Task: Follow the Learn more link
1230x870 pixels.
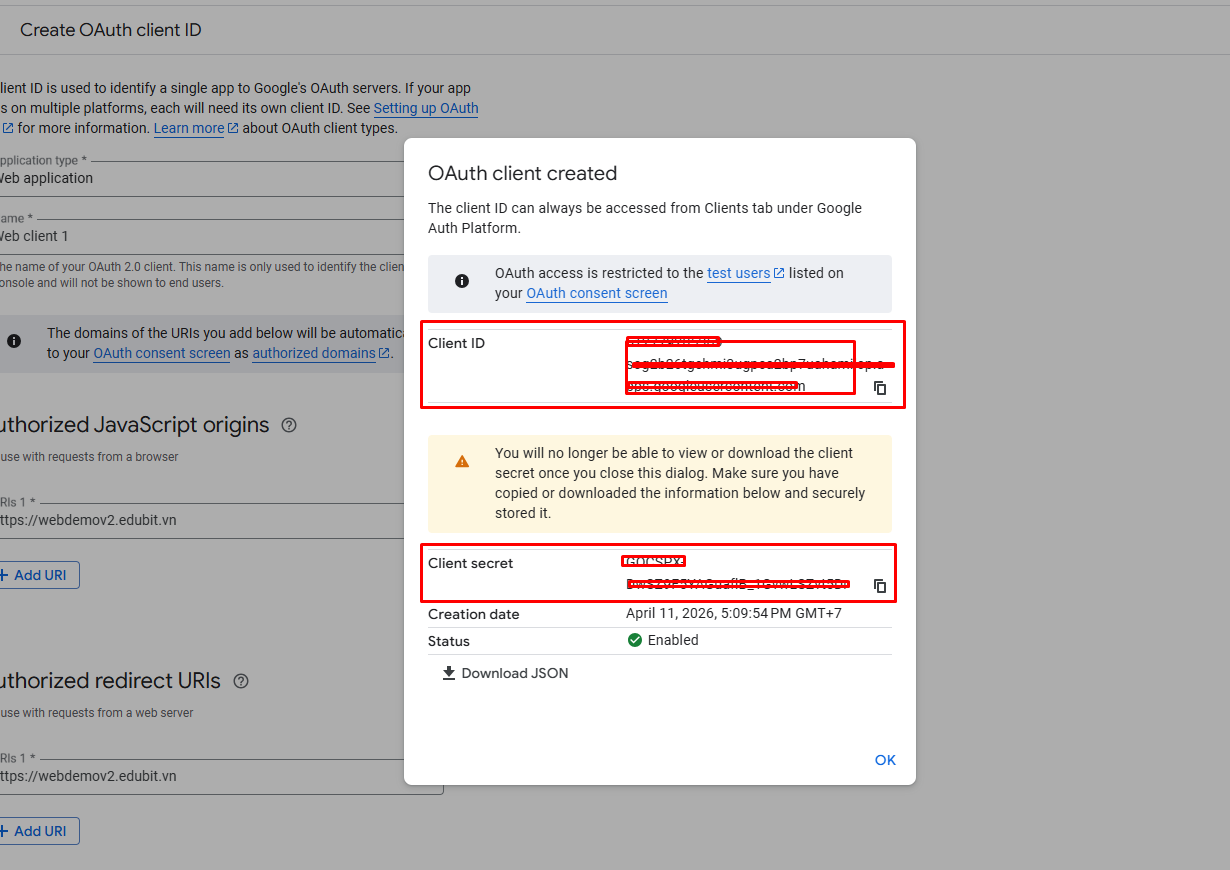Action: coord(189,128)
